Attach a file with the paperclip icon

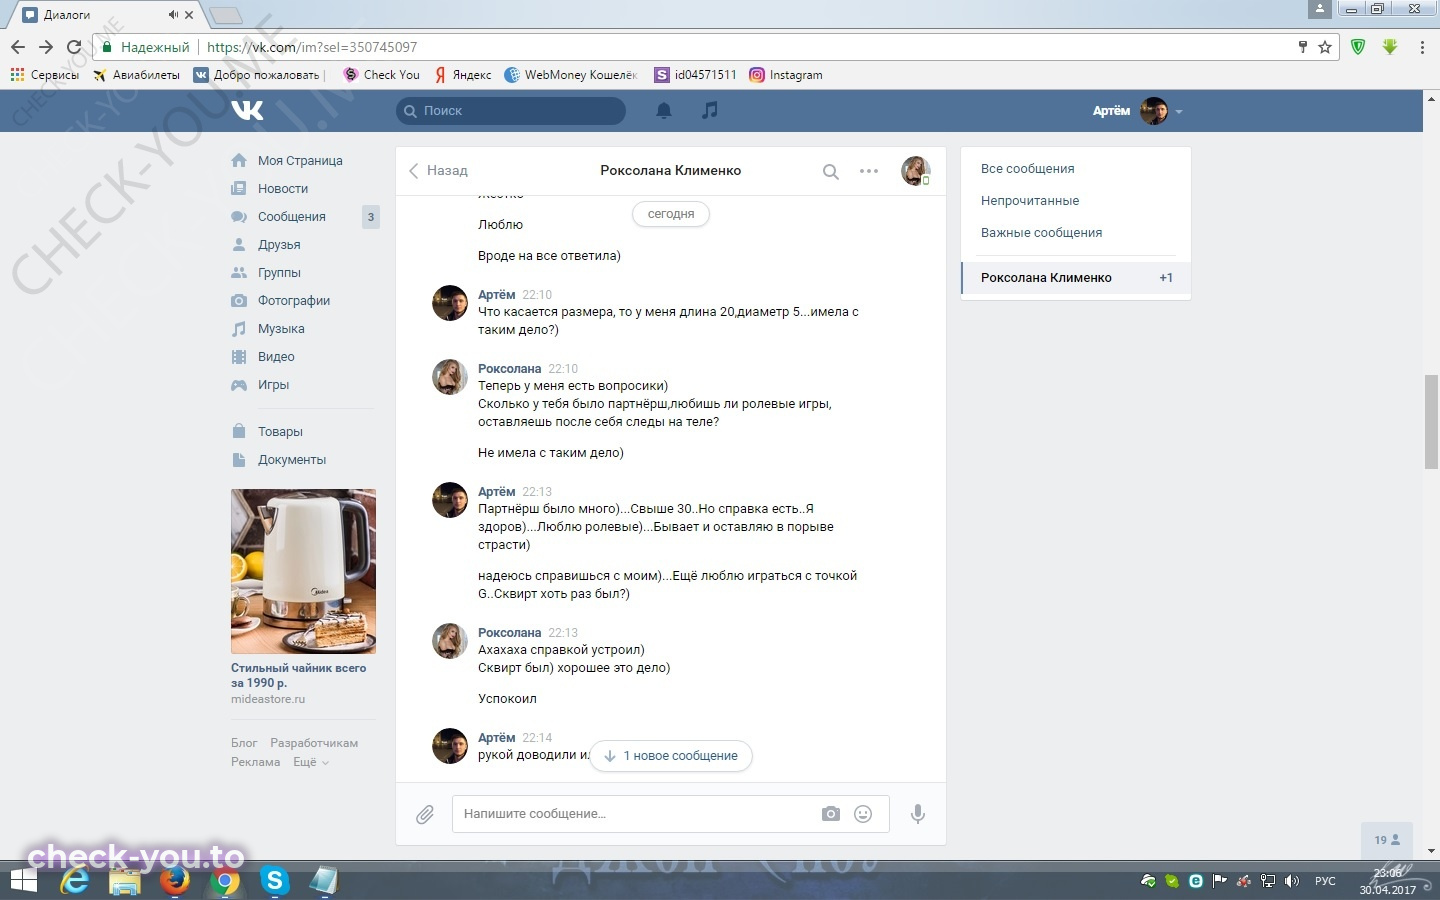425,814
